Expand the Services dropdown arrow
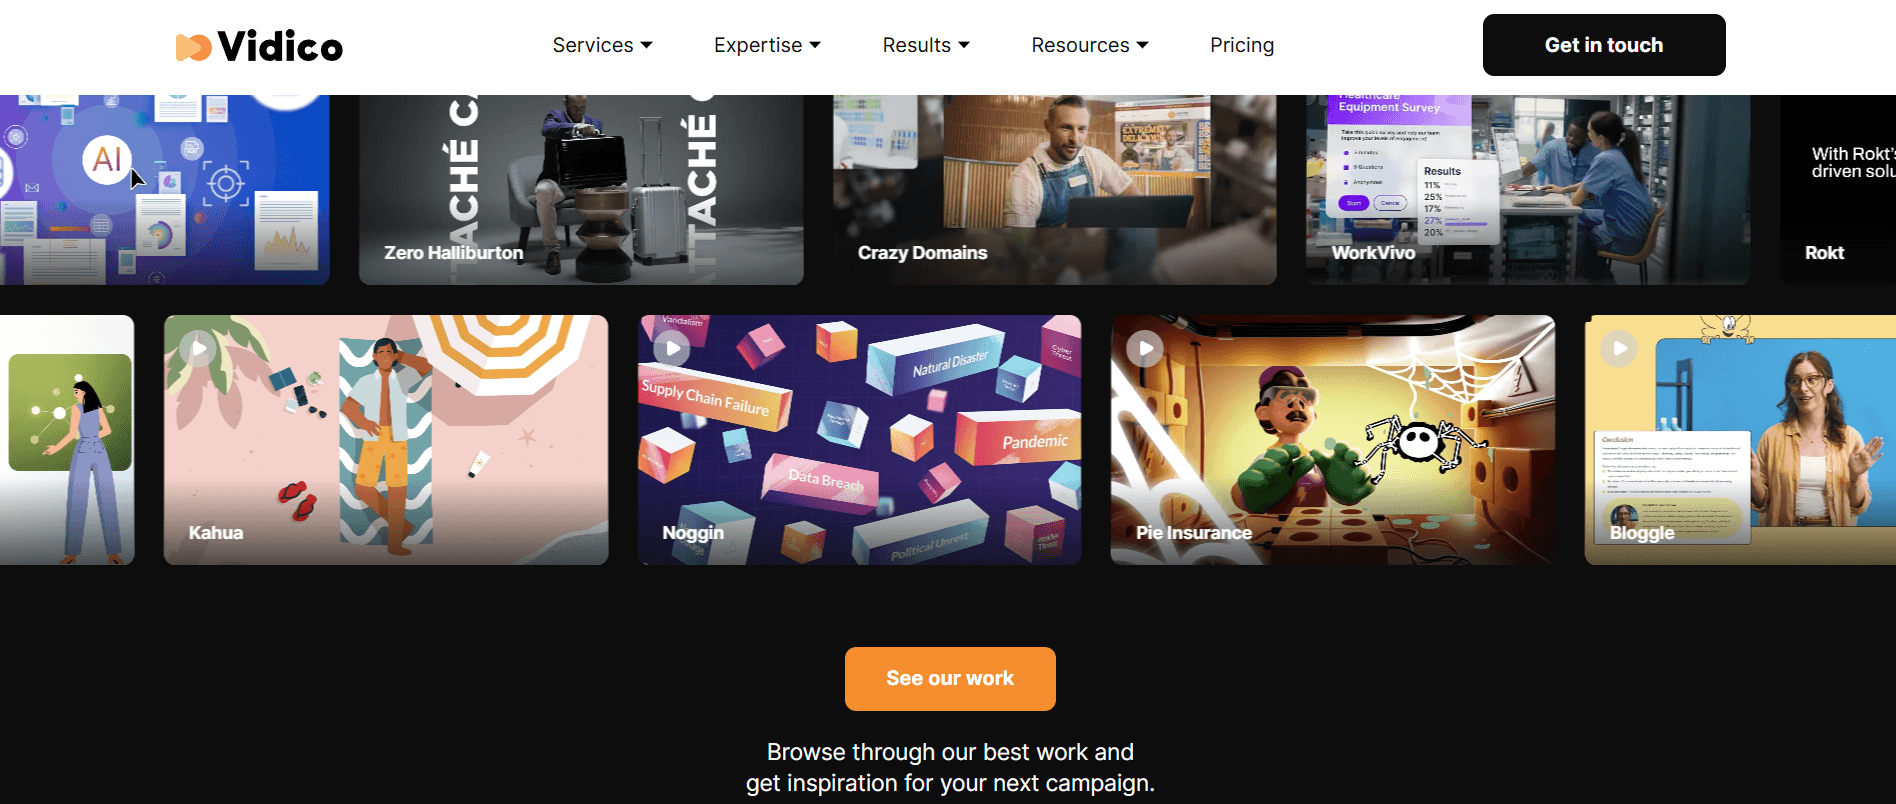 [647, 45]
